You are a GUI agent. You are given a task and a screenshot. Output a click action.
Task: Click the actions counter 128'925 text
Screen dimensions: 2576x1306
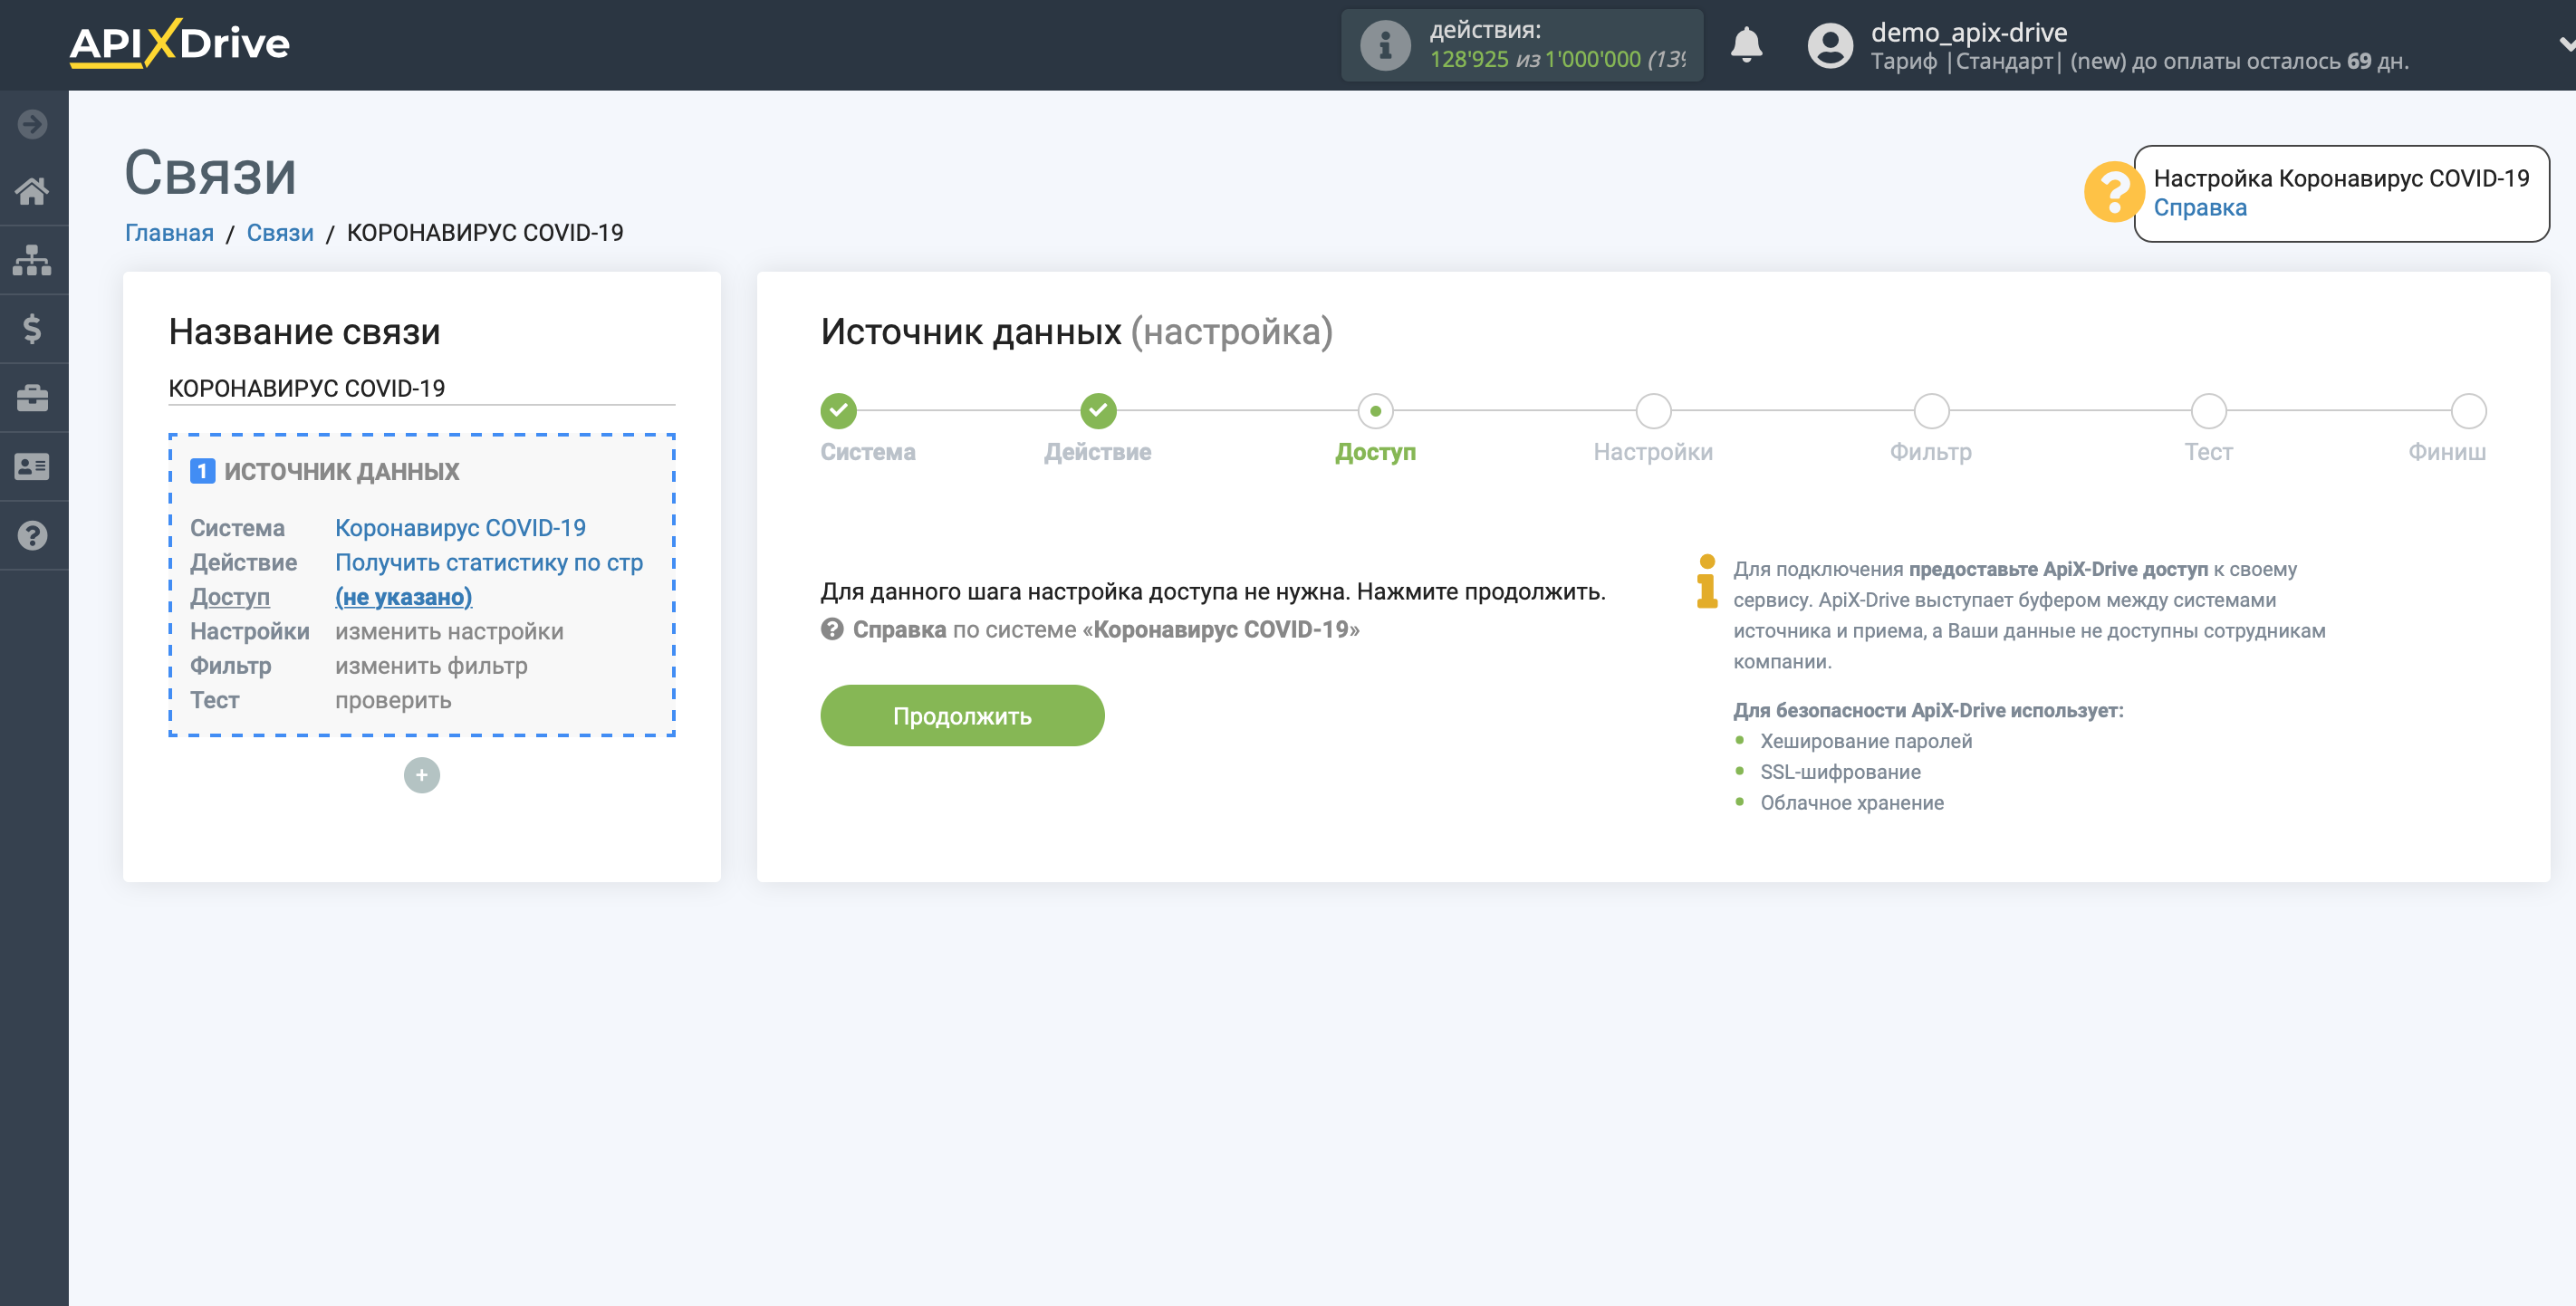[x=1468, y=59]
